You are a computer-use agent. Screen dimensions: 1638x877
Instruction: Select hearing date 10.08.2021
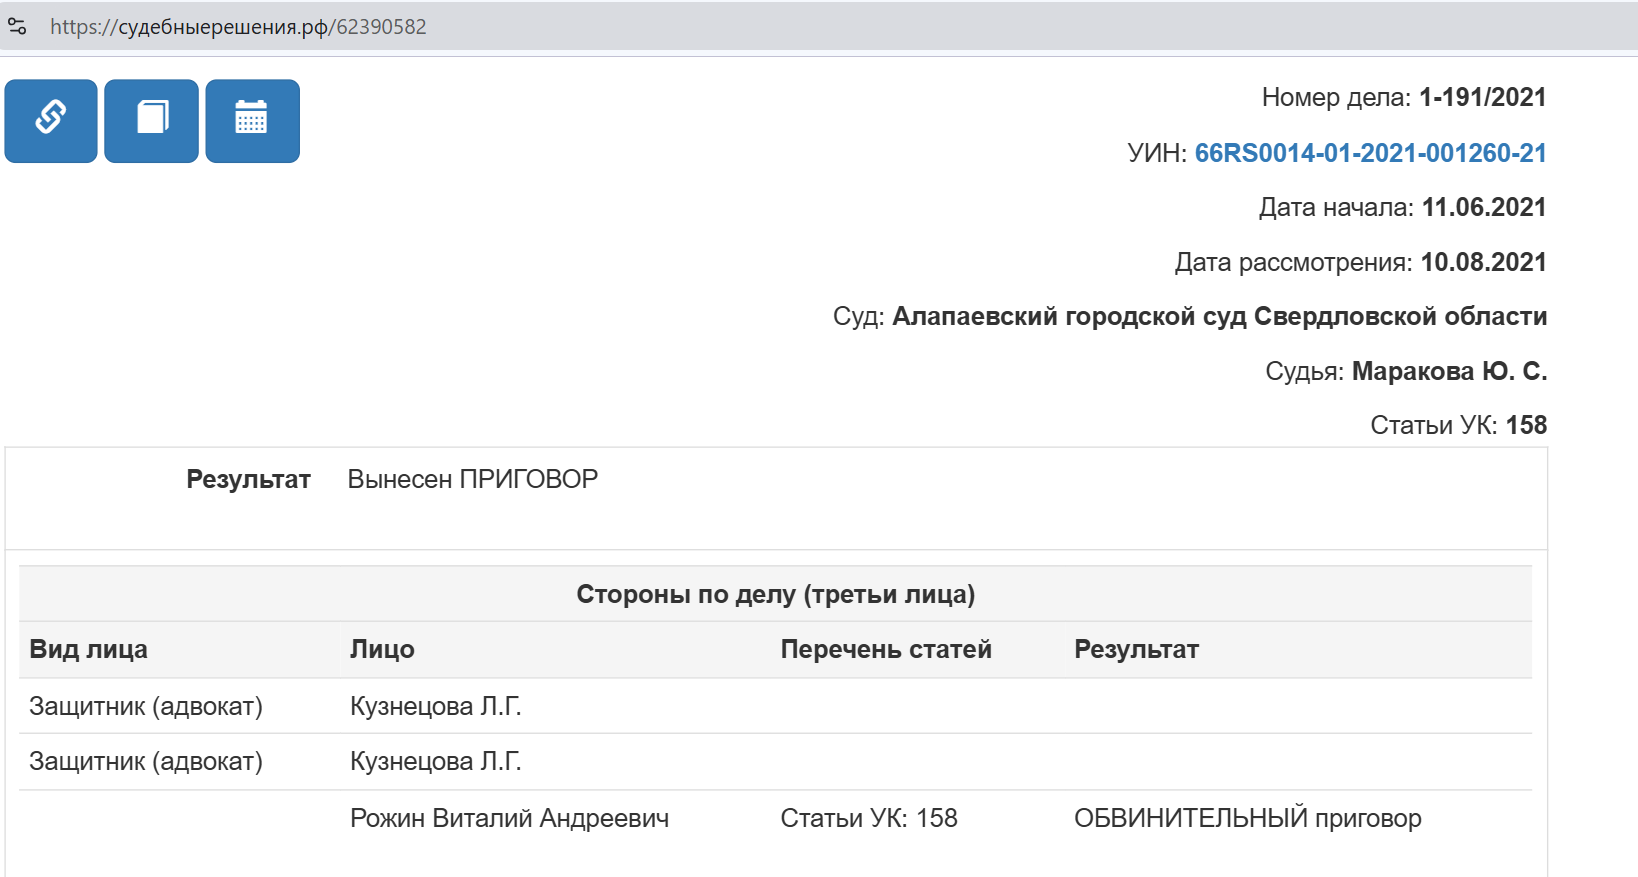coord(1483,263)
